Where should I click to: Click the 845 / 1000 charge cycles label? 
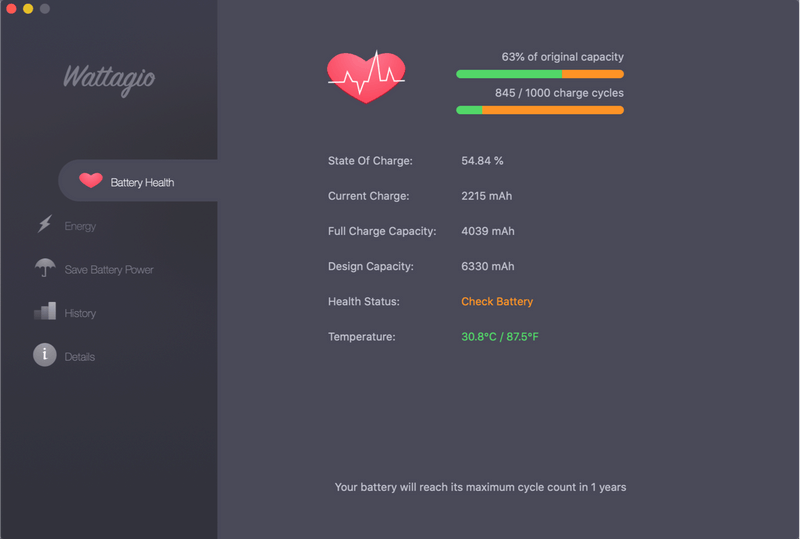pyautogui.click(x=559, y=93)
